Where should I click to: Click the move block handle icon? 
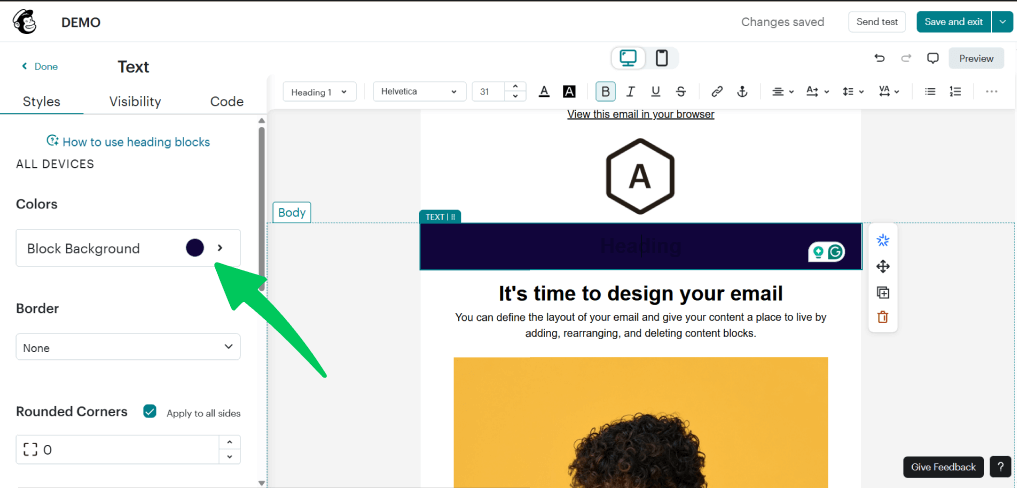882,266
